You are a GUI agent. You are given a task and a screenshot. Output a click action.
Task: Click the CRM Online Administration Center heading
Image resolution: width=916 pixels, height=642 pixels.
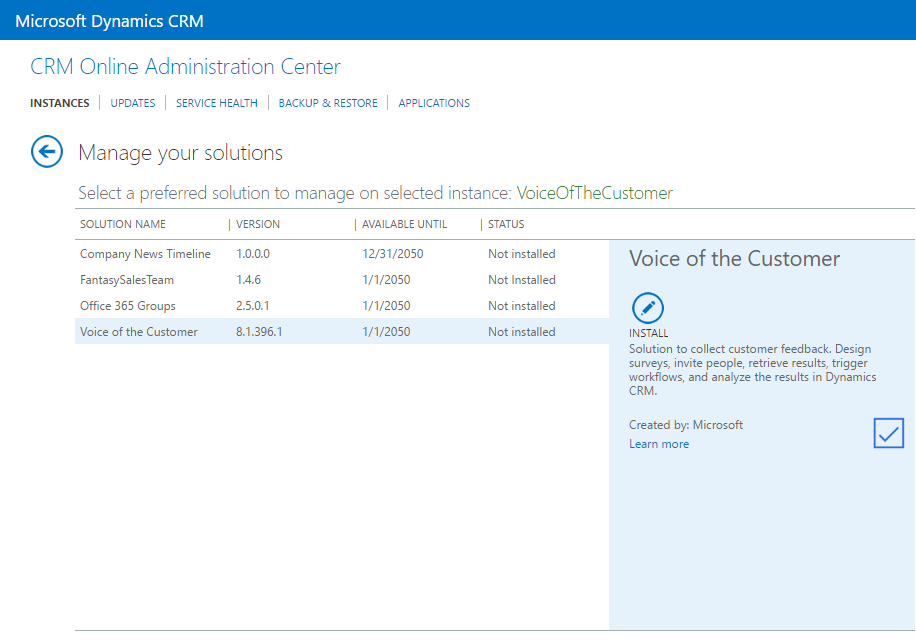click(185, 67)
